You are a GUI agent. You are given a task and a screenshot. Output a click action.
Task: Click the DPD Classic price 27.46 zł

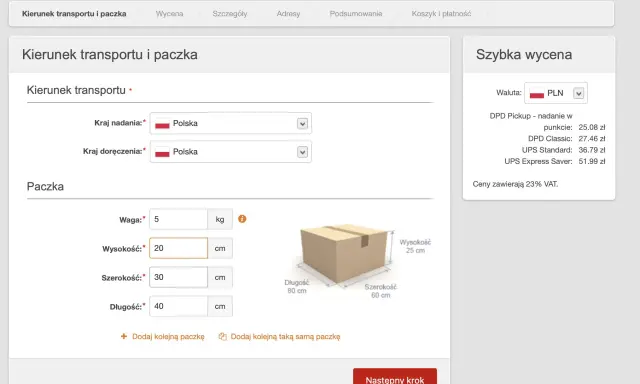click(591, 139)
